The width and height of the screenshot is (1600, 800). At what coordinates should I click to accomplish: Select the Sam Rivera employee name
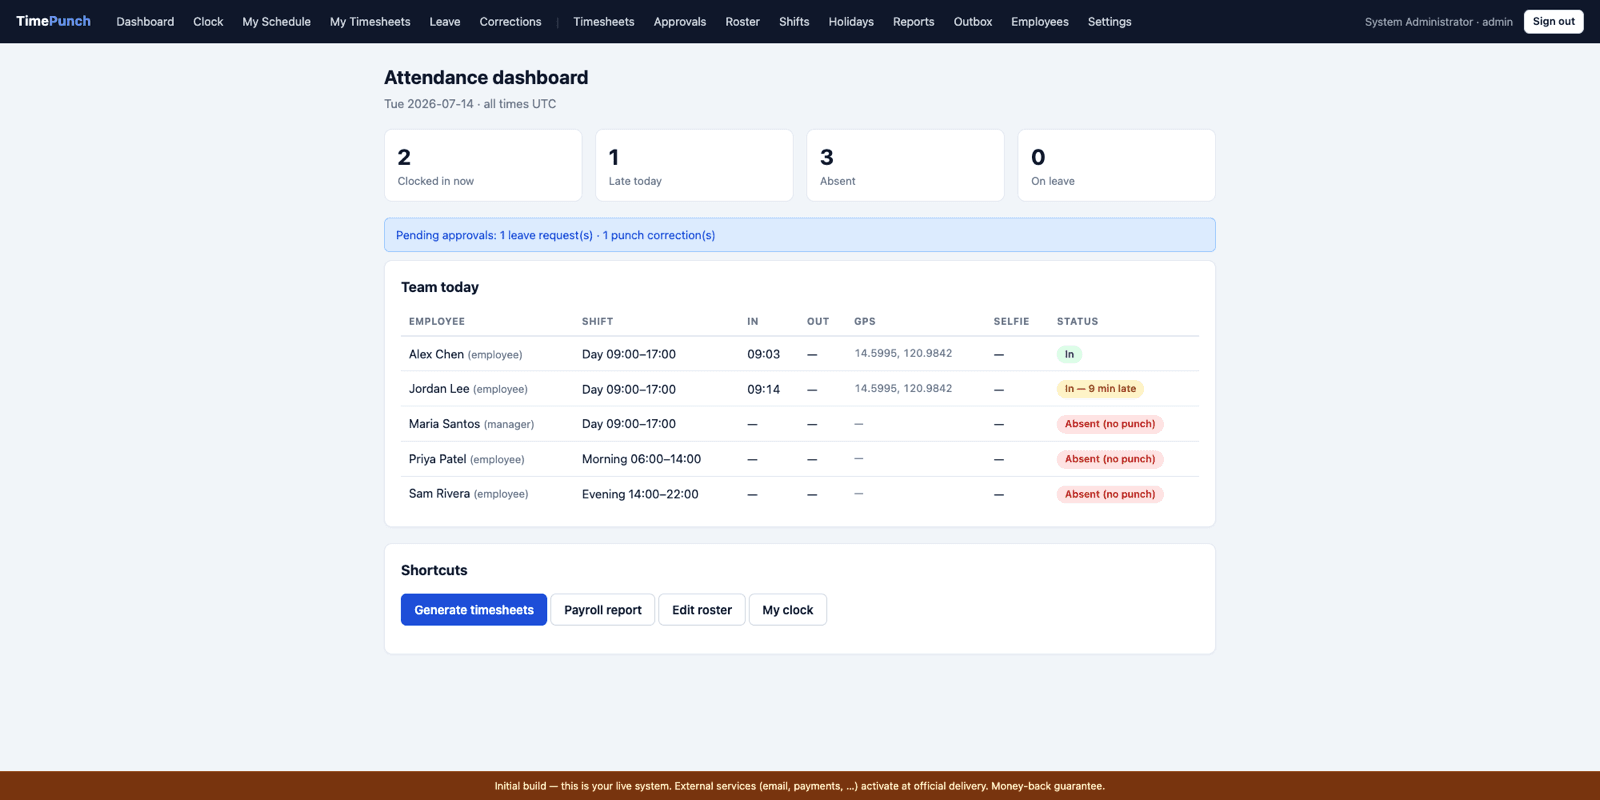[x=439, y=494]
